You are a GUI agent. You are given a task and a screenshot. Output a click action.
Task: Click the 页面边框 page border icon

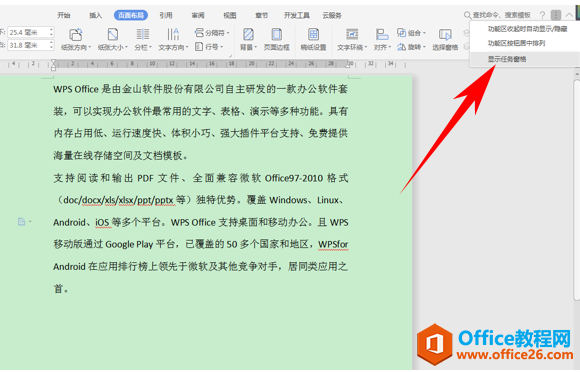(276, 34)
